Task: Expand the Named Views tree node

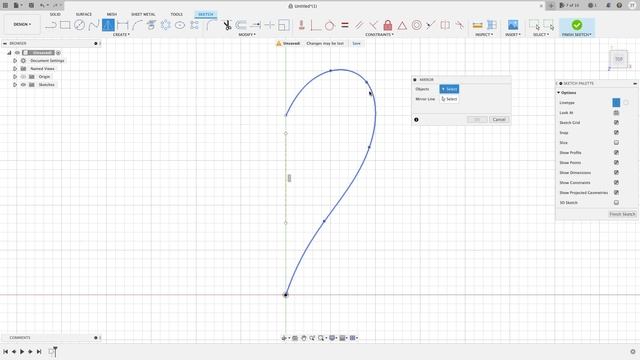Action: [15, 69]
